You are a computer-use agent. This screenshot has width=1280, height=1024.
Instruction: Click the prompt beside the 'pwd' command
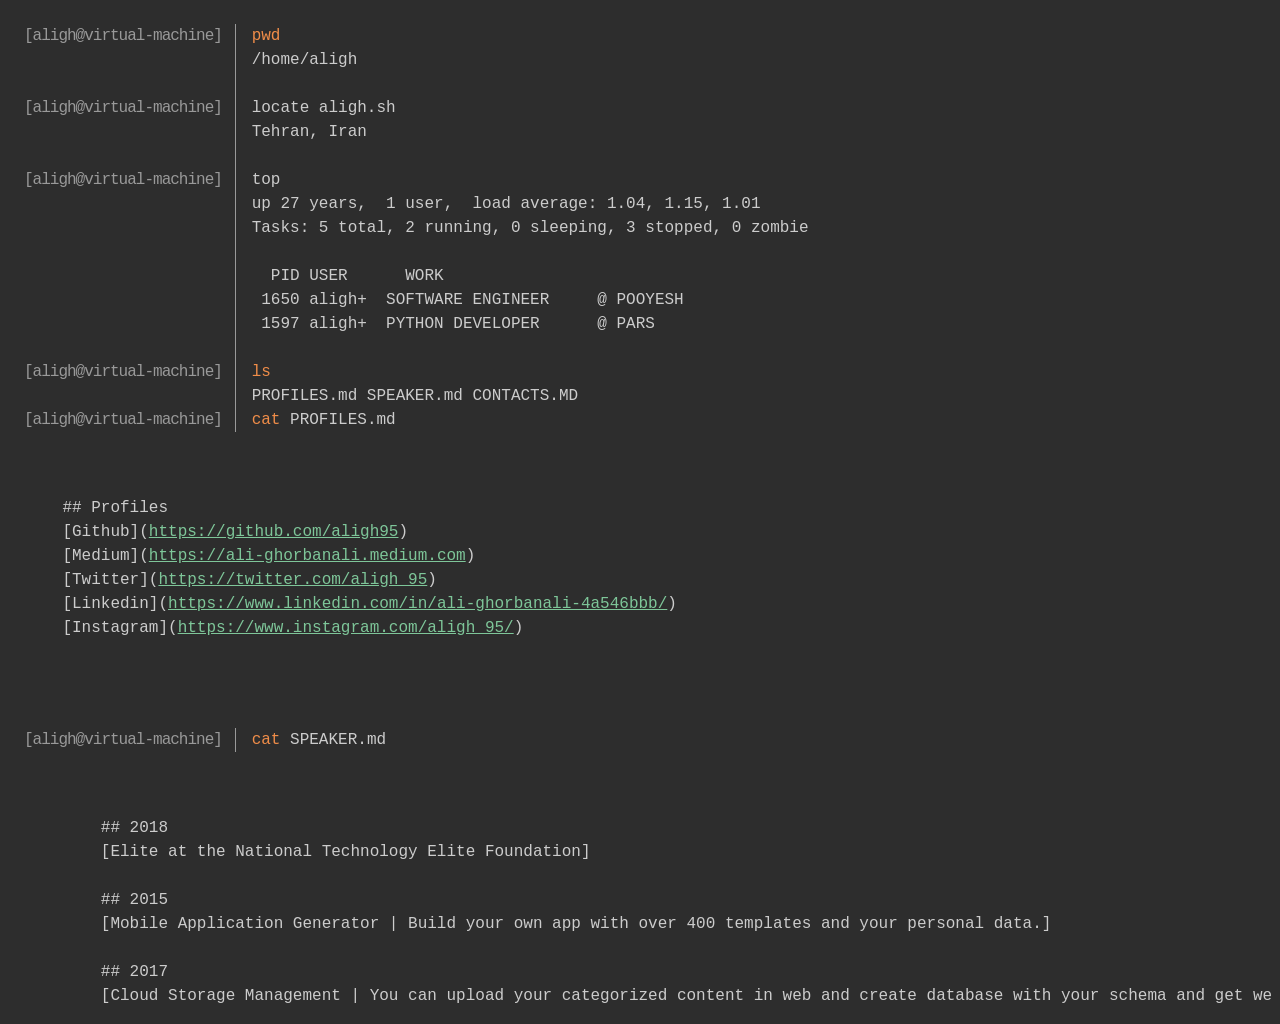(123, 36)
